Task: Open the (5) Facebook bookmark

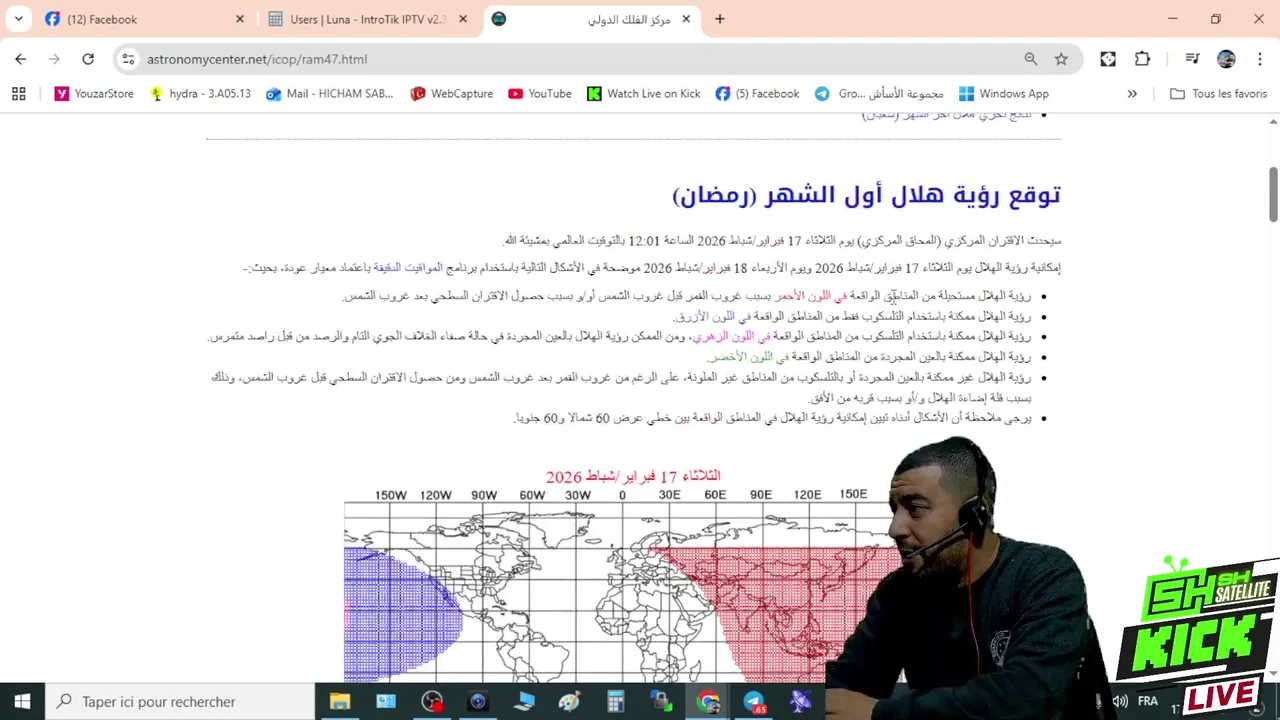Action: pos(757,93)
